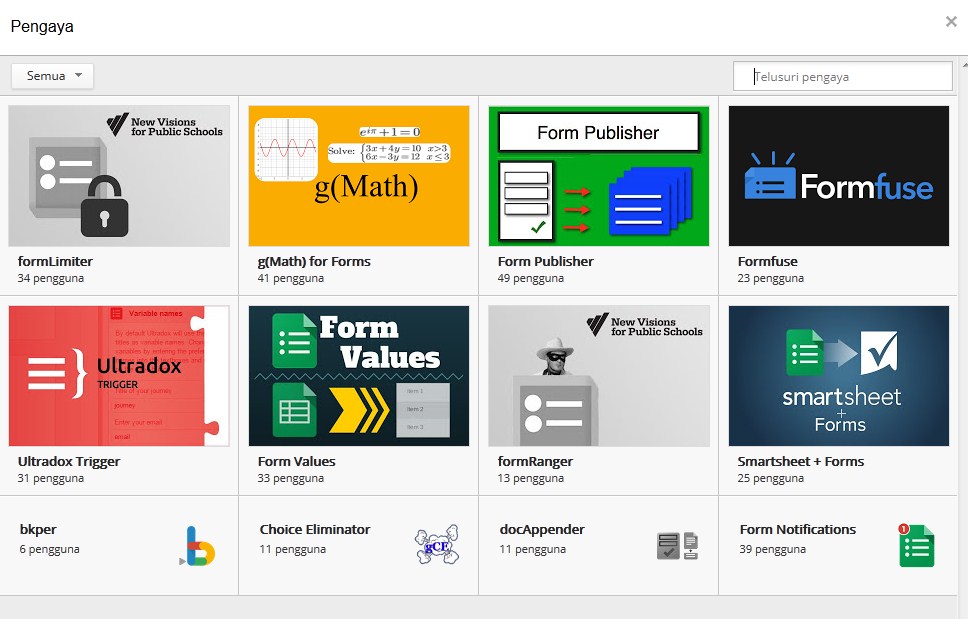Click the Choice Eliminator gCE icon
Screen dimensions: 968x619
pyautogui.click(x=437, y=546)
